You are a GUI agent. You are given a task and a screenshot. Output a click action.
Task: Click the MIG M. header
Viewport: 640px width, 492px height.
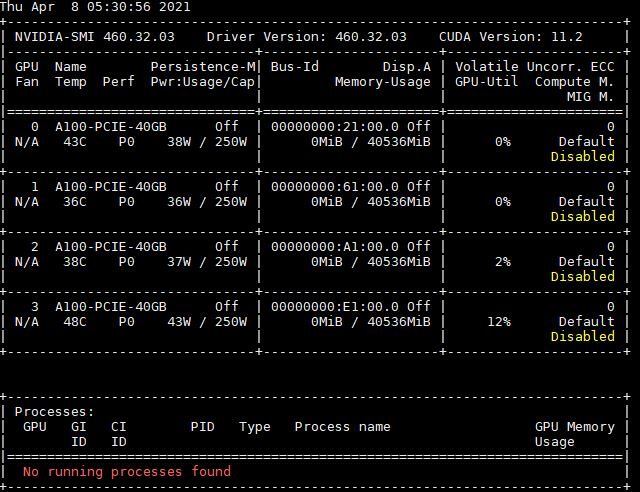pos(590,97)
